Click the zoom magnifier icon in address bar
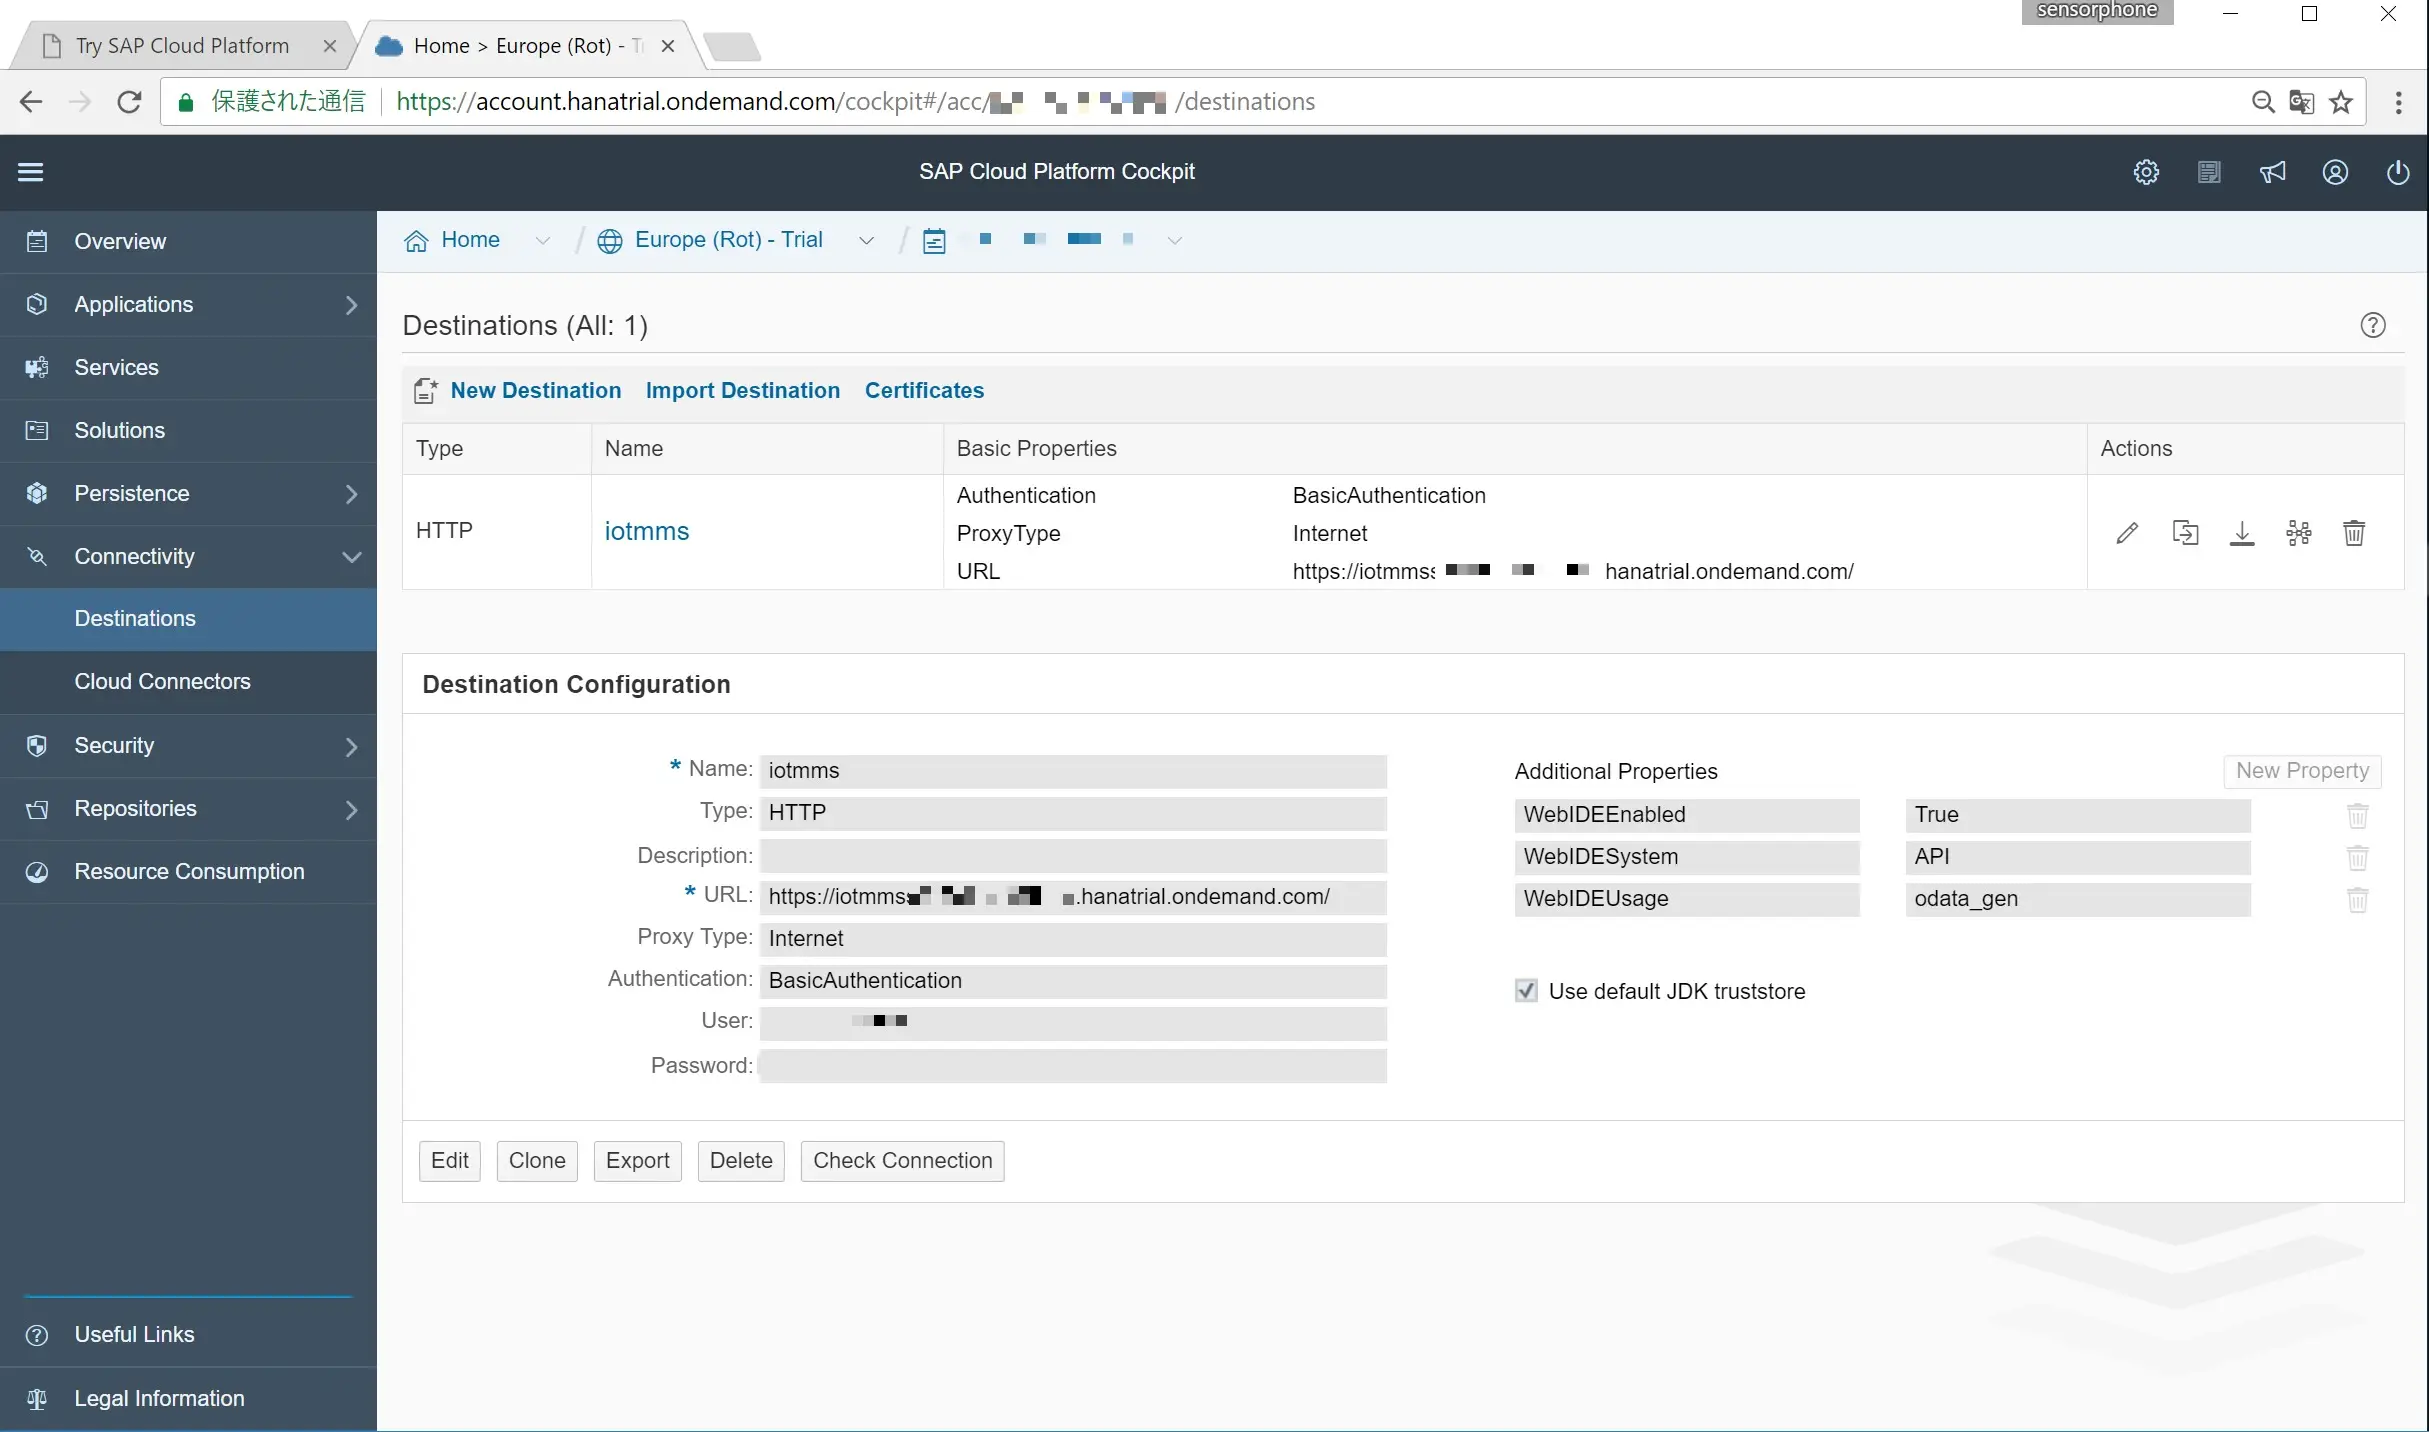2429x1432 pixels. [2263, 102]
